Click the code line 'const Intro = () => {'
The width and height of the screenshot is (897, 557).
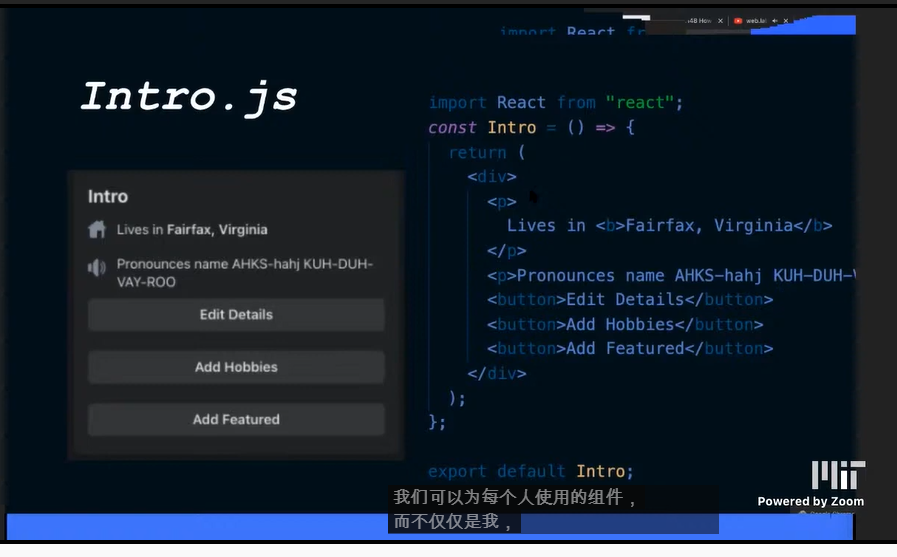pos(531,128)
